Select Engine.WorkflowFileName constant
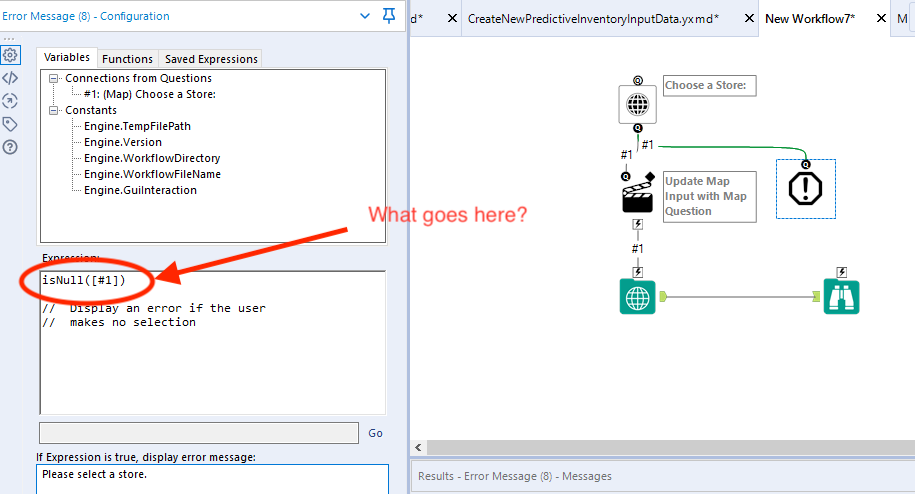 pyautogui.click(x=152, y=174)
